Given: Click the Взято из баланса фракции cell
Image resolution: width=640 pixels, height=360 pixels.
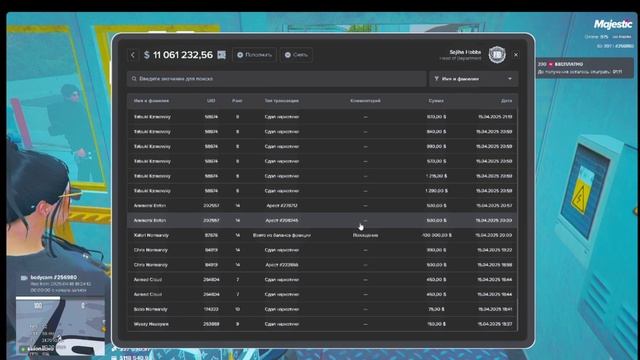Looking at the screenshot, I should tap(282, 235).
